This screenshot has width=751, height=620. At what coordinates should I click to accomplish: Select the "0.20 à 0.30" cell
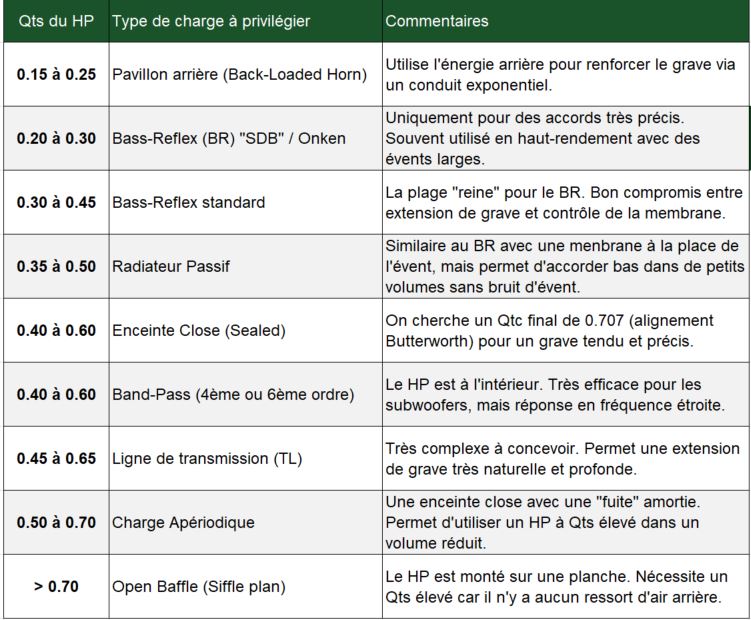click(56, 138)
